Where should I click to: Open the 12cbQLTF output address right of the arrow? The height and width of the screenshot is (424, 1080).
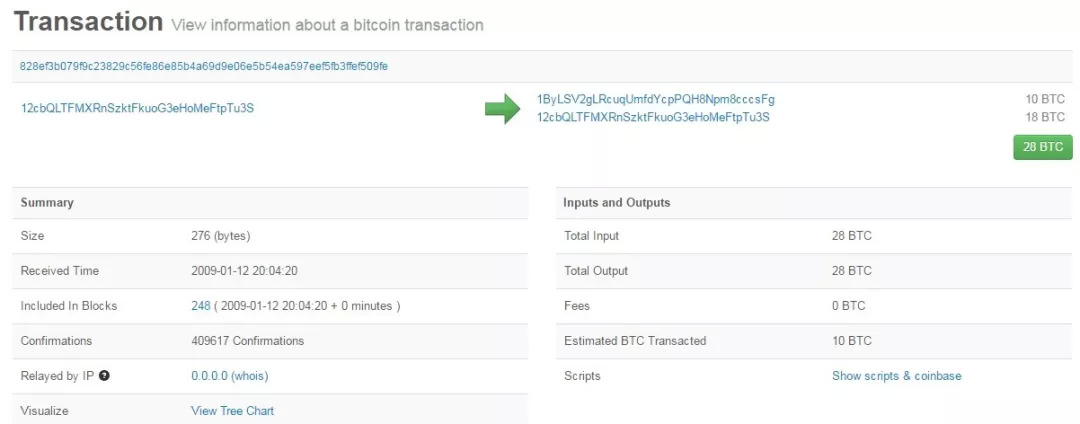[x=653, y=117]
